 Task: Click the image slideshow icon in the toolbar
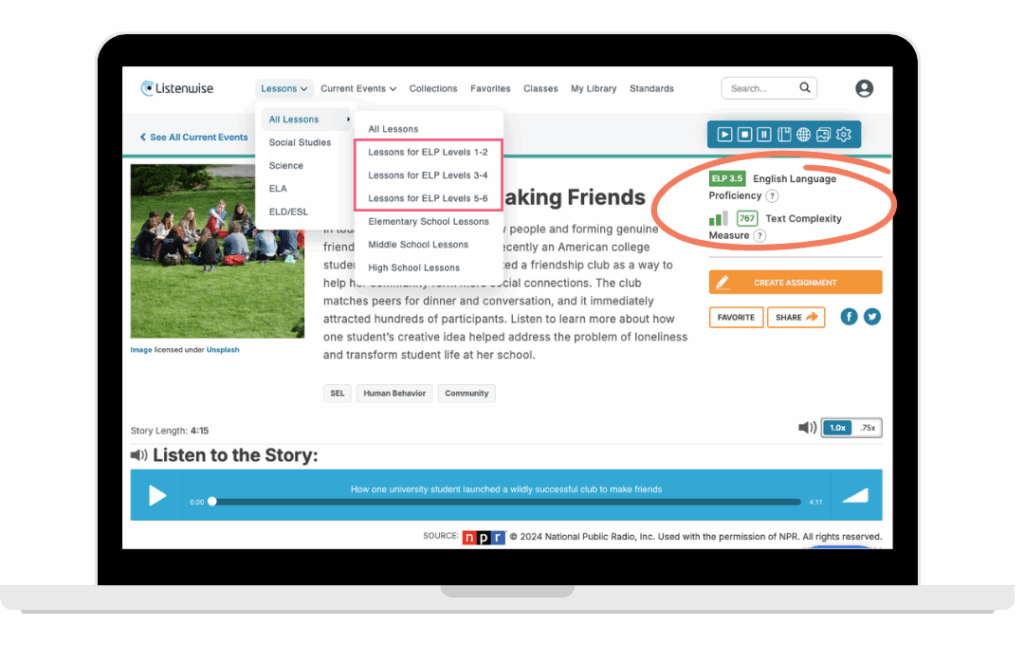click(x=823, y=134)
